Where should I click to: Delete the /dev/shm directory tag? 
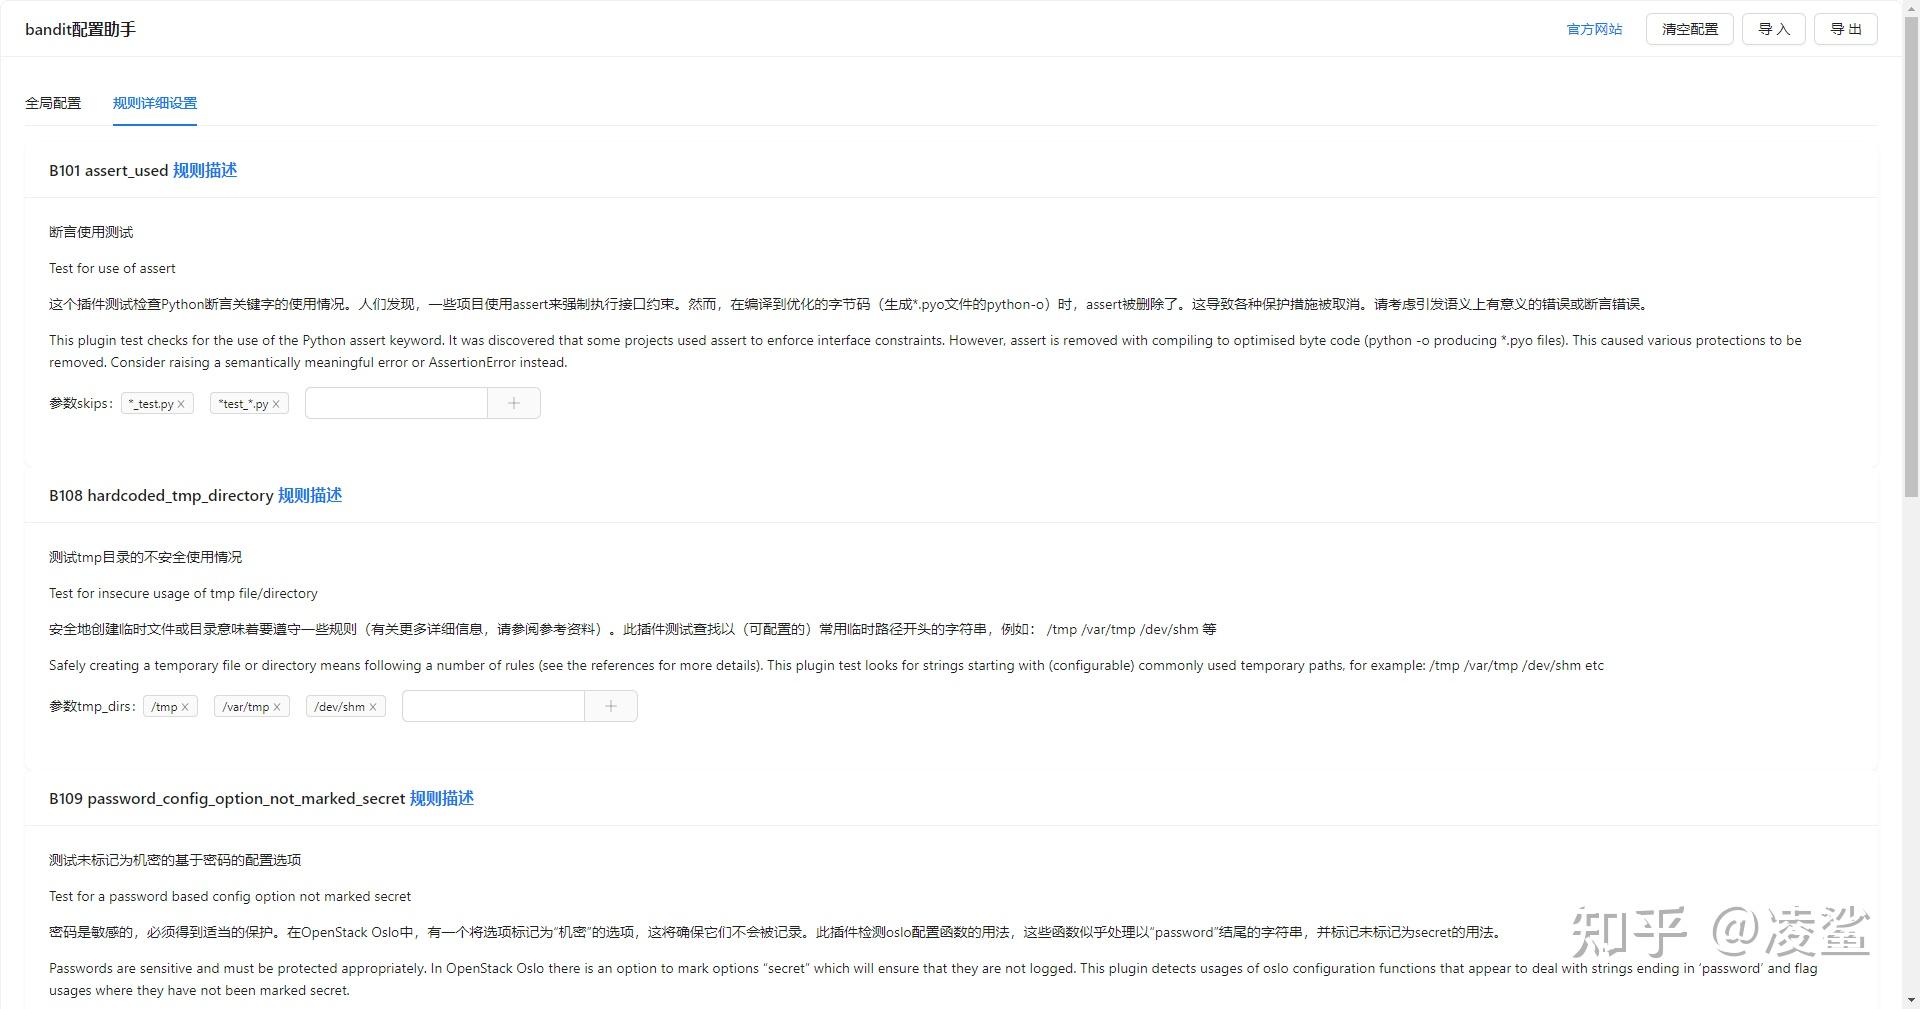(373, 707)
